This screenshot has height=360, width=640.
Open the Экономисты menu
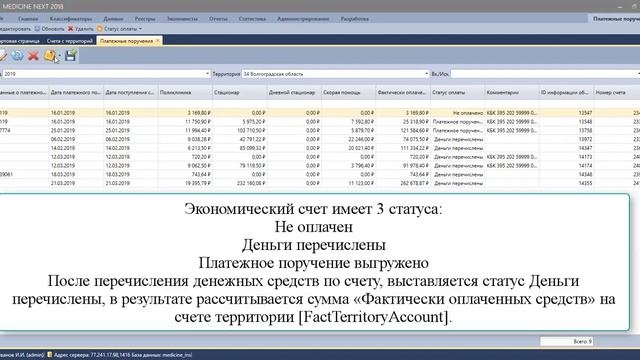click(182, 19)
